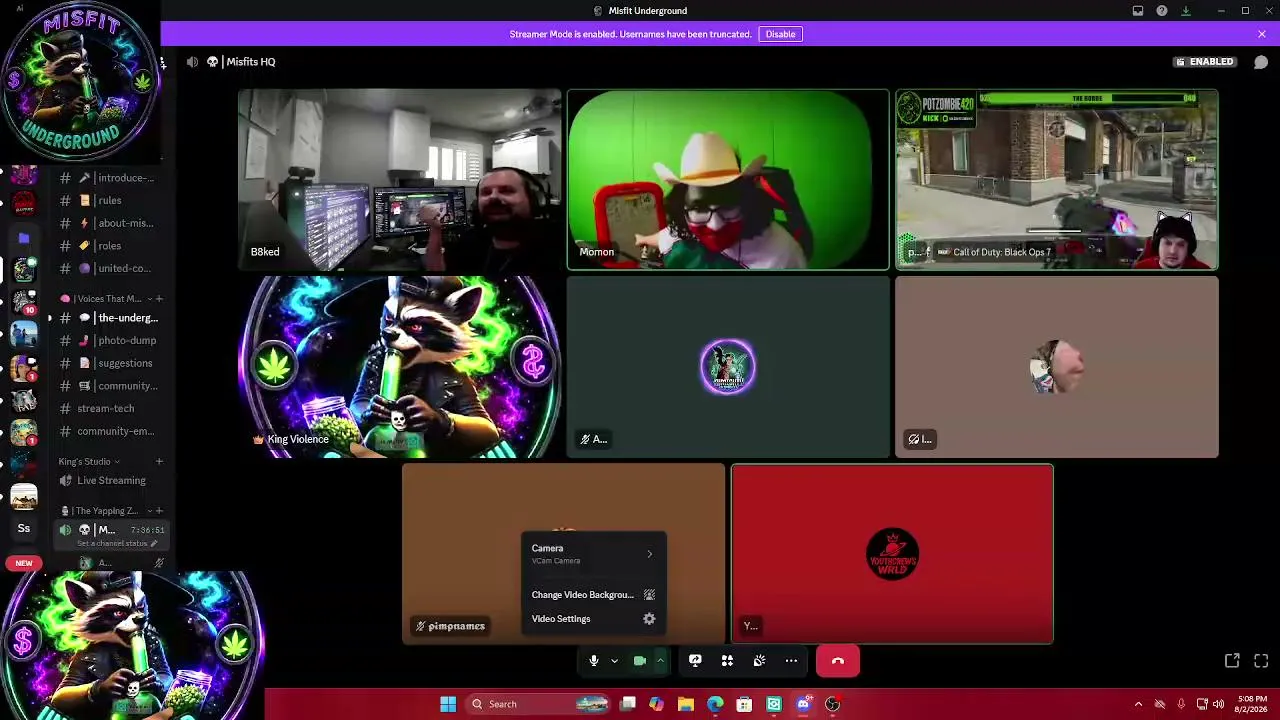
Task: Open the microphone options arrow
Action: click(x=614, y=661)
